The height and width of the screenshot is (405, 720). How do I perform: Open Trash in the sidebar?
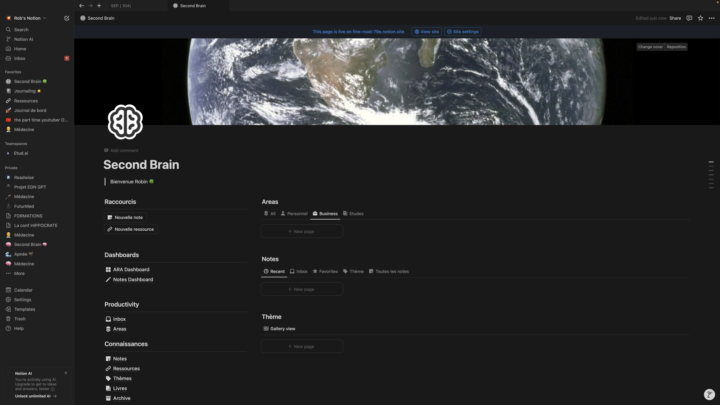point(19,318)
